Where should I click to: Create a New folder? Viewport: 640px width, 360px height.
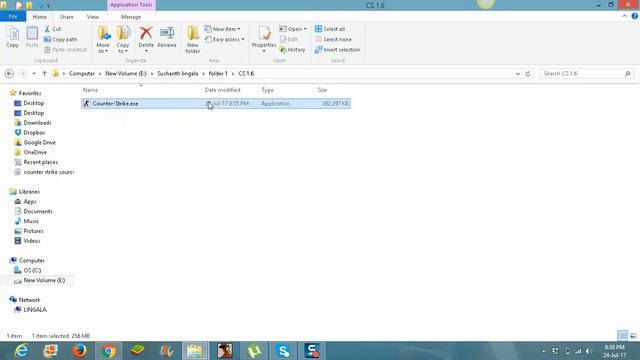[x=193, y=40]
